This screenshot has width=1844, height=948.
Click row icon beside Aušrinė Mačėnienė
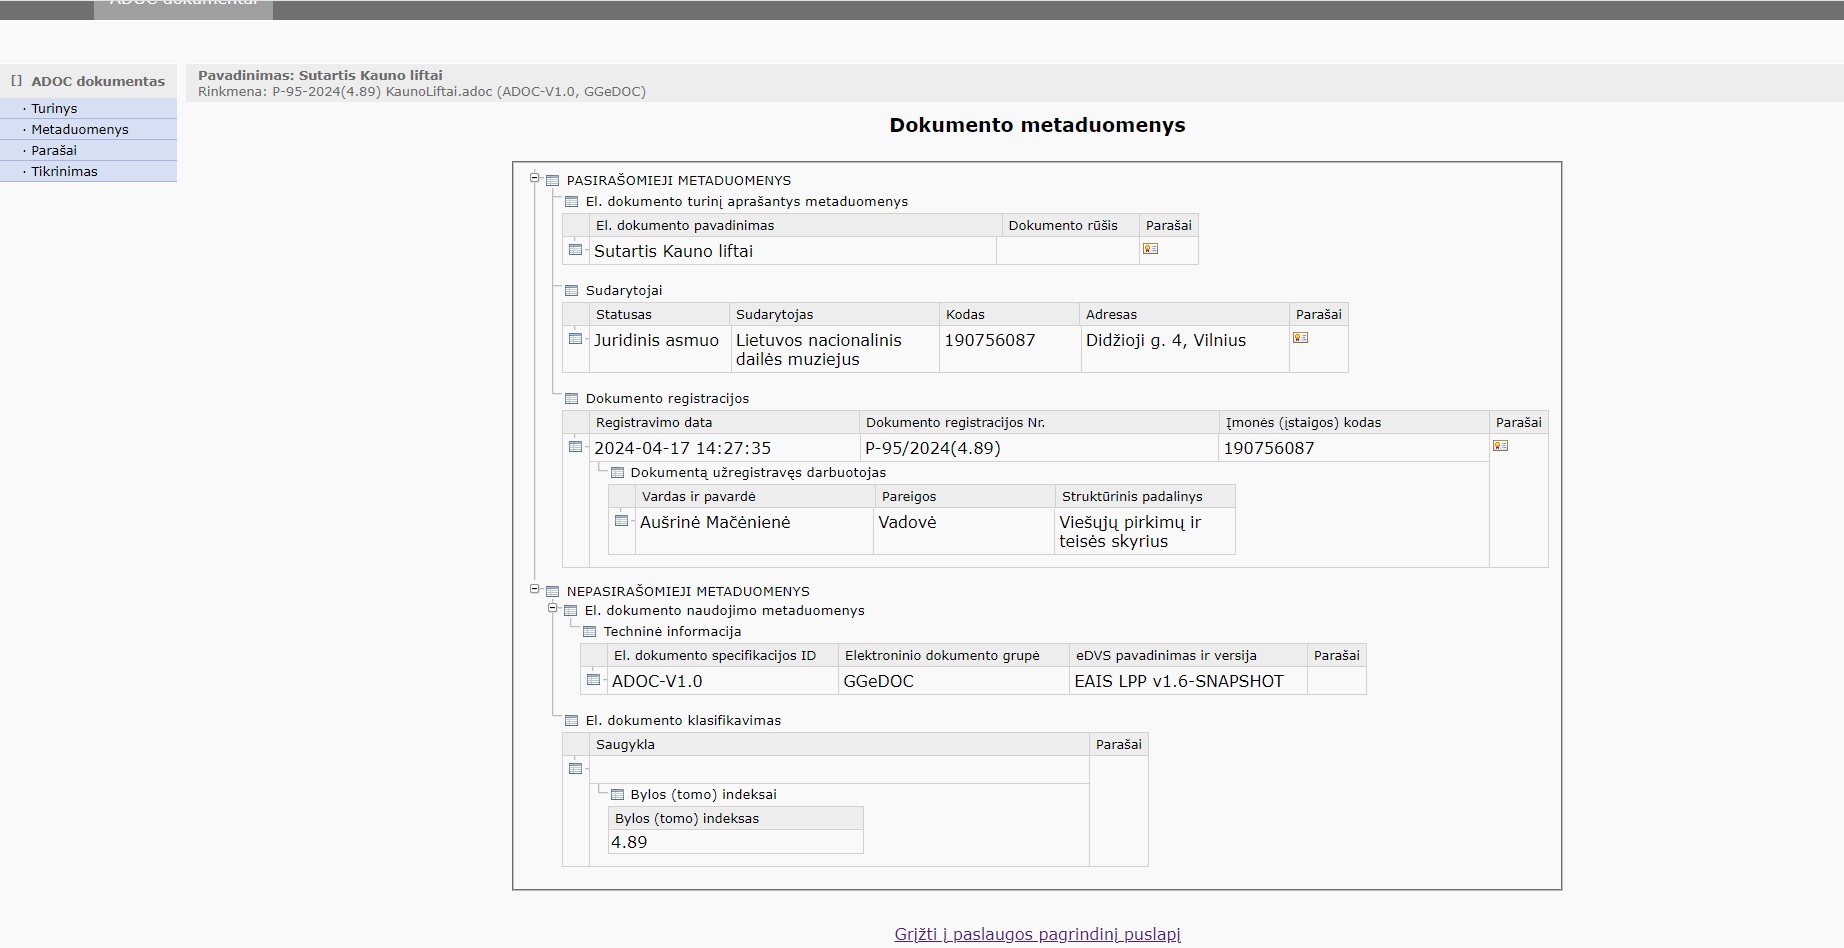click(x=621, y=521)
